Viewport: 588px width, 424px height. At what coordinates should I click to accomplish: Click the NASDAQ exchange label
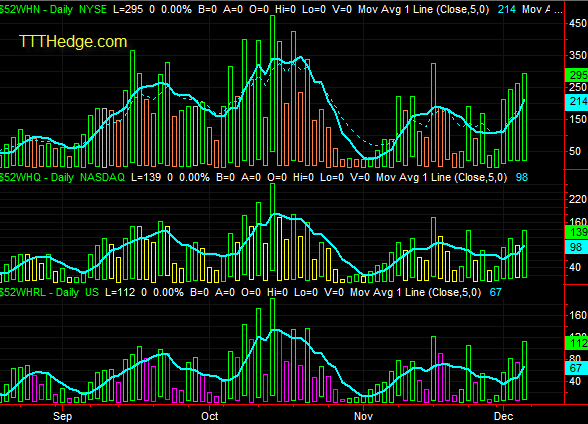point(102,177)
